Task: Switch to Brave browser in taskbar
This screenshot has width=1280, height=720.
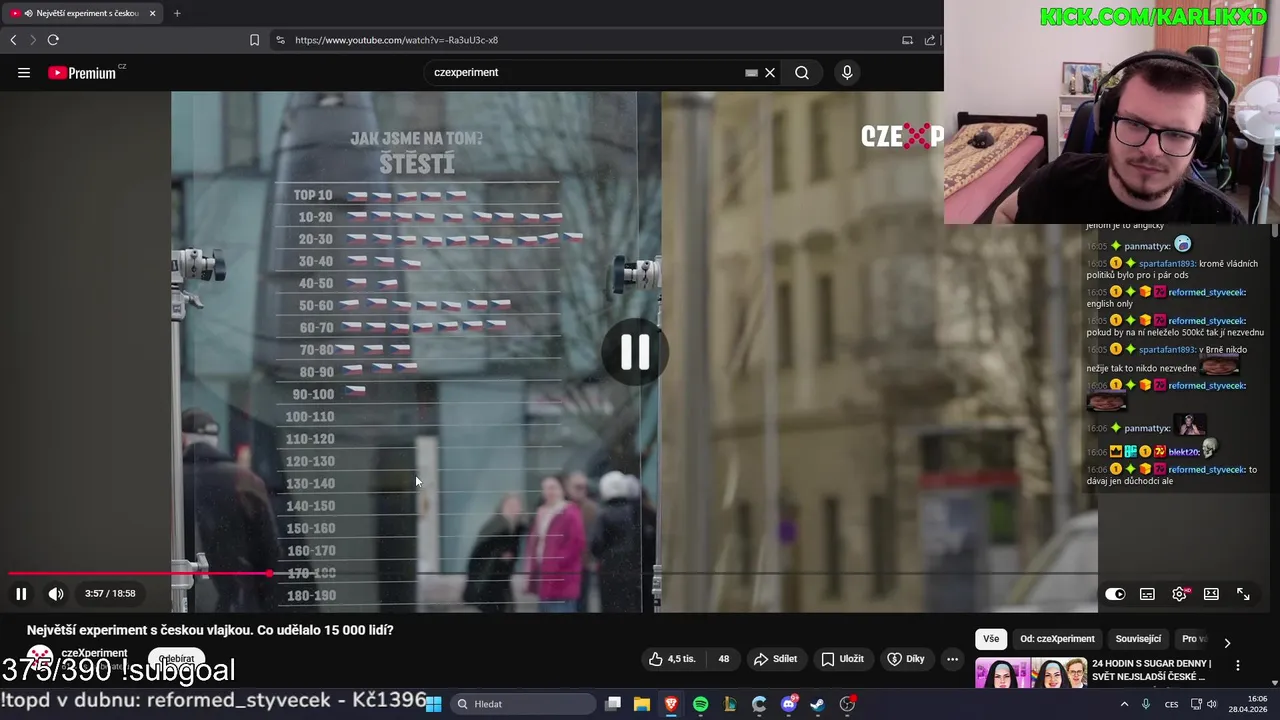Action: (x=671, y=704)
